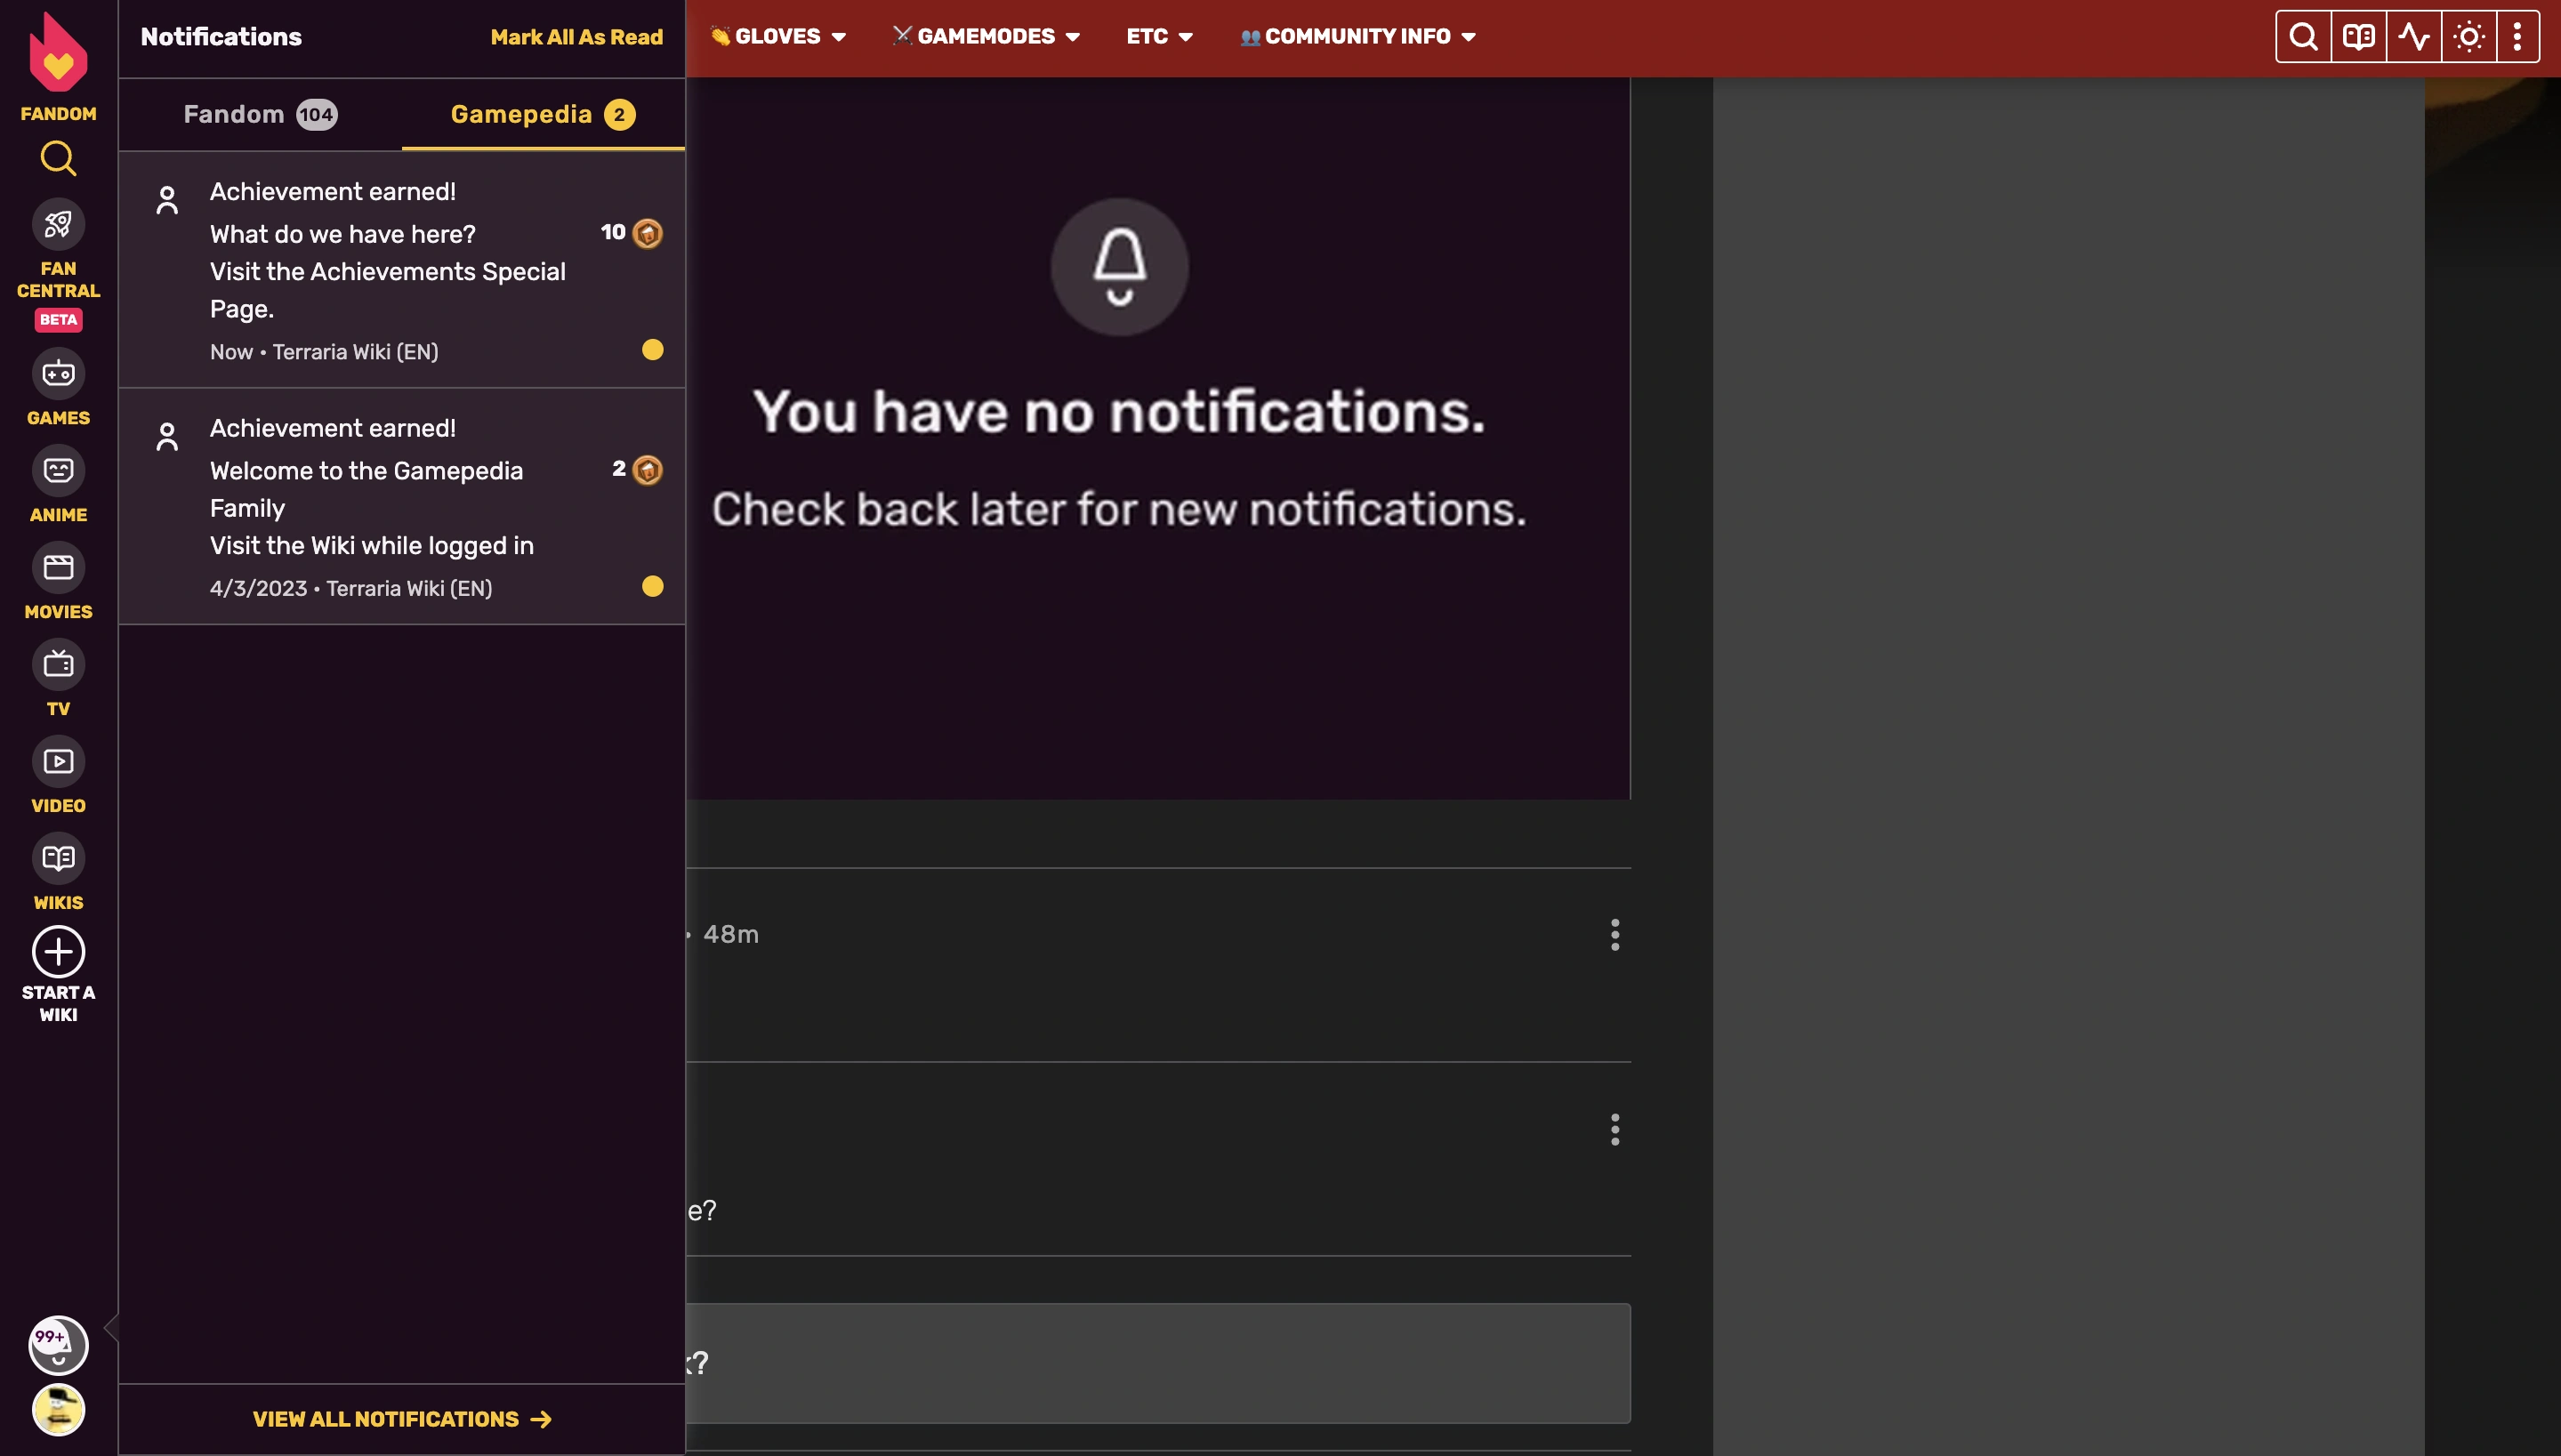Switch to the Fandom notifications tab
2561x1456 pixels.
click(x=260, y=114)
